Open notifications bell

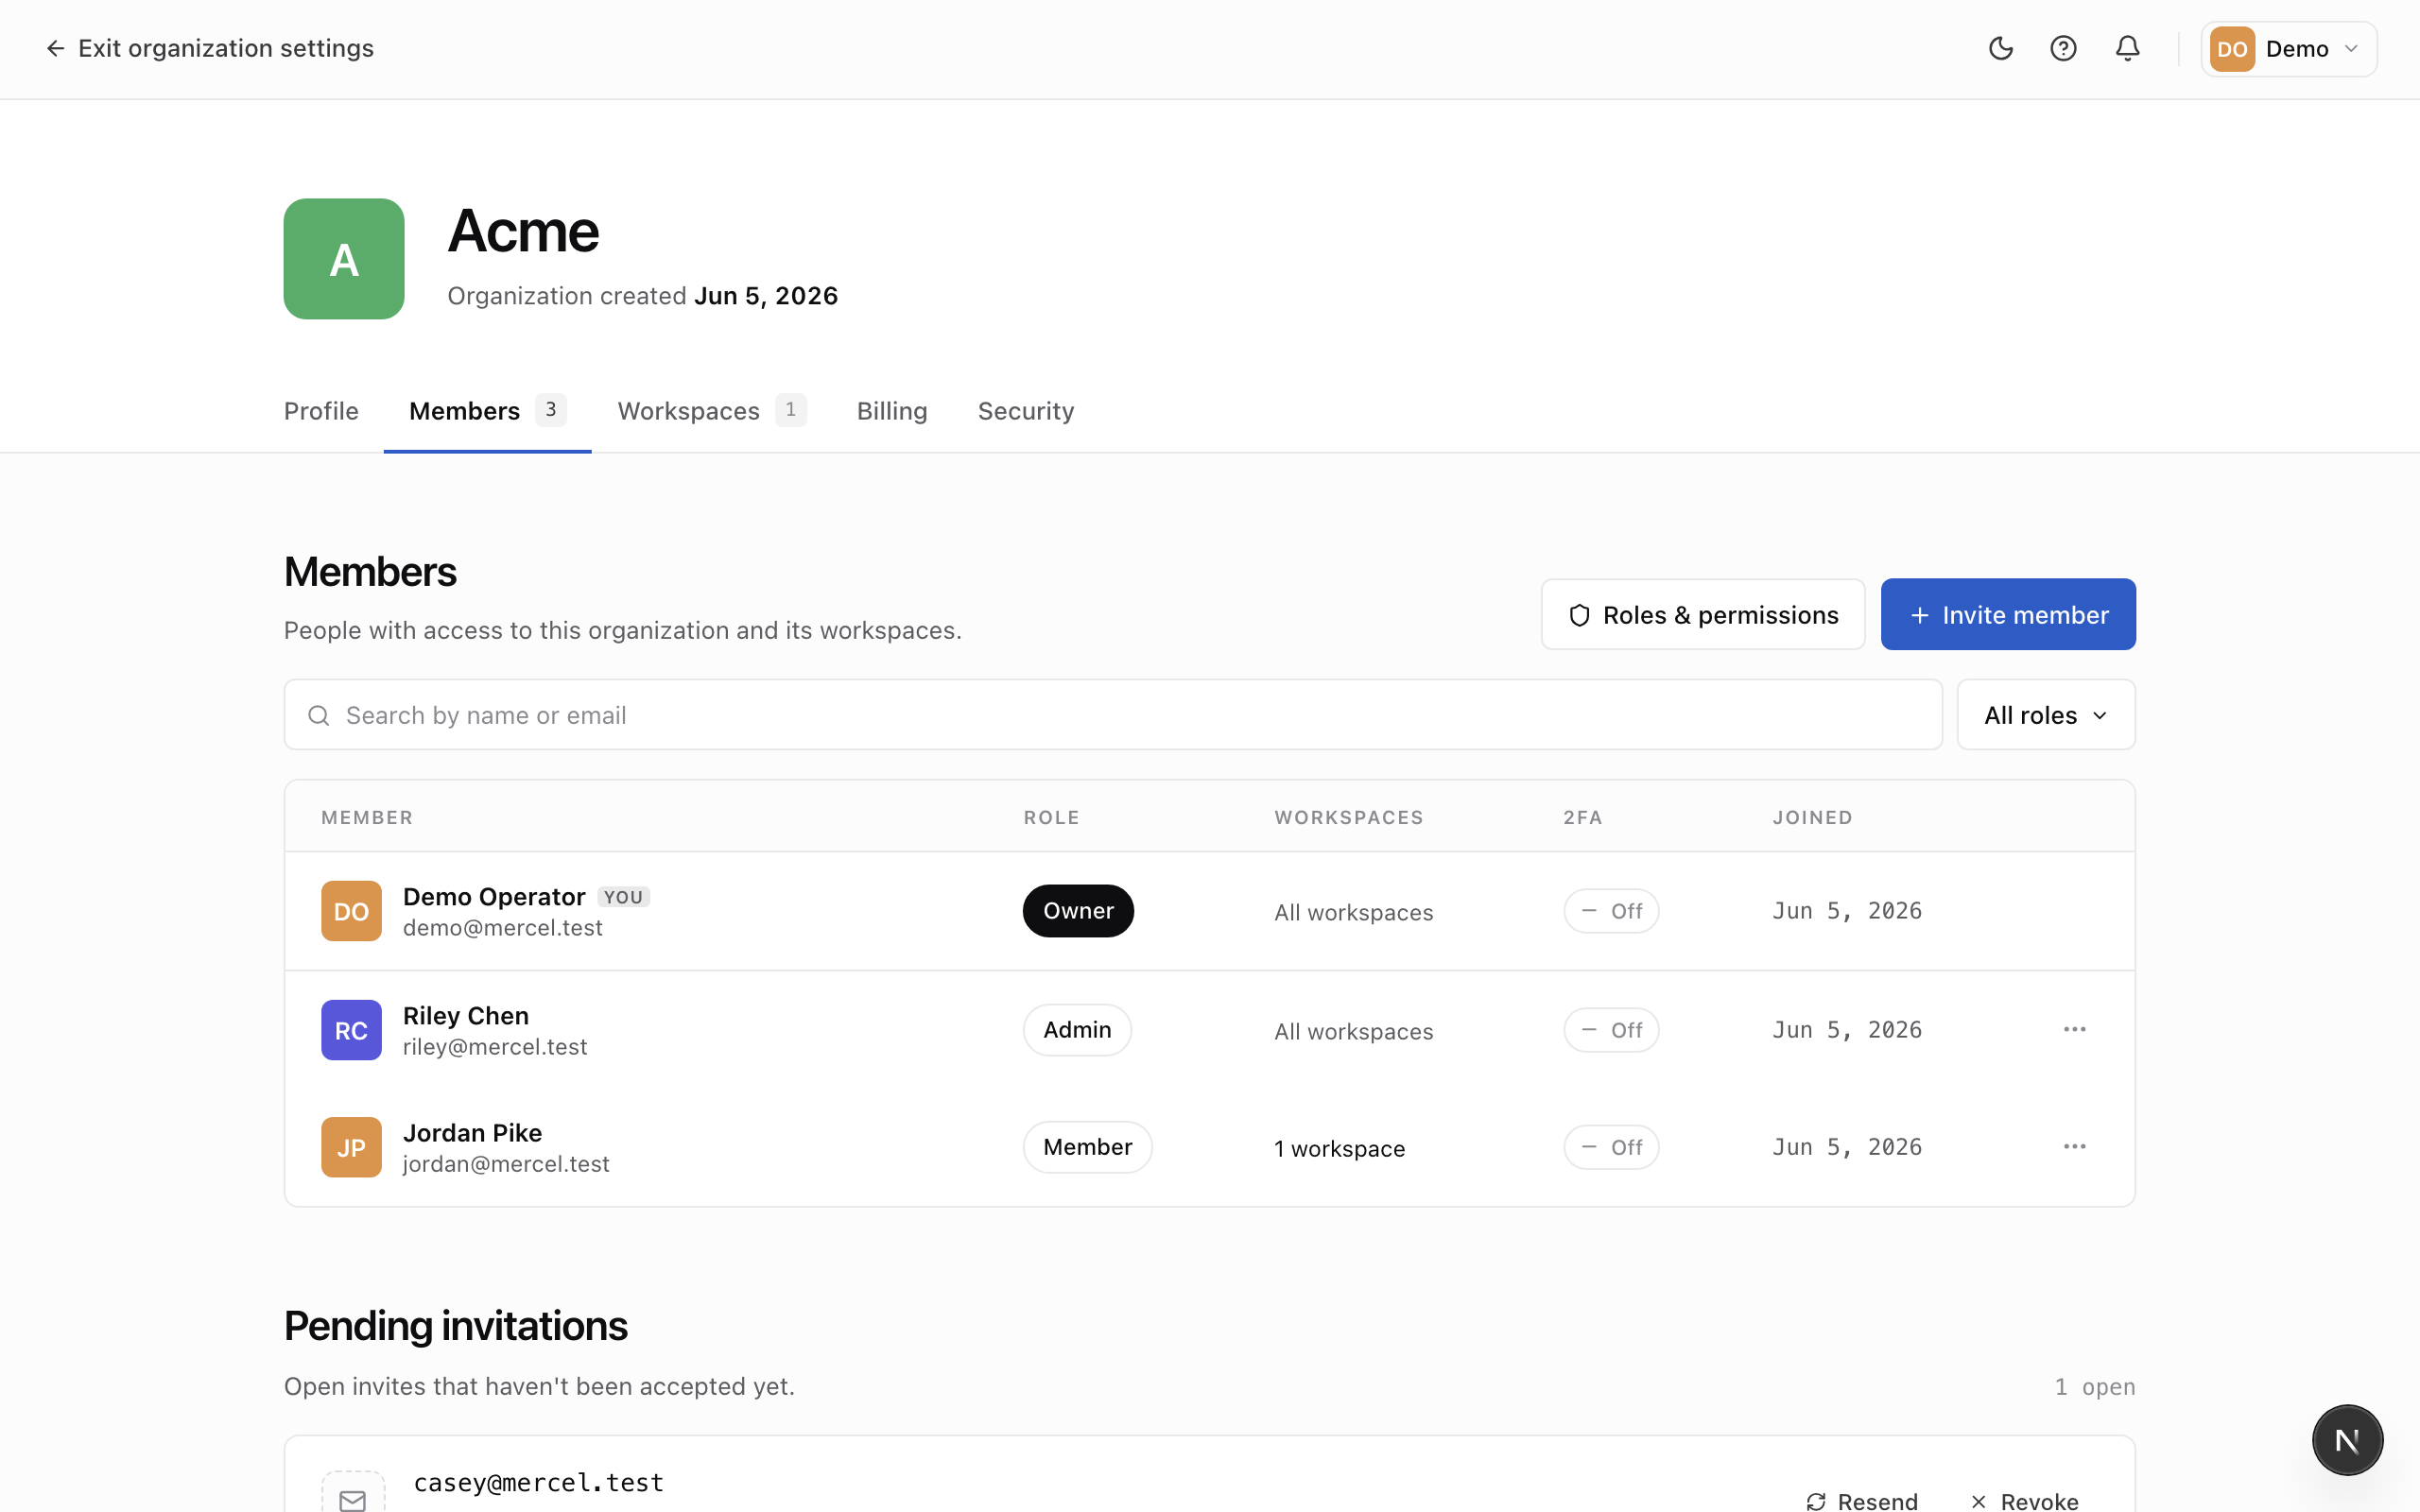2127,48
